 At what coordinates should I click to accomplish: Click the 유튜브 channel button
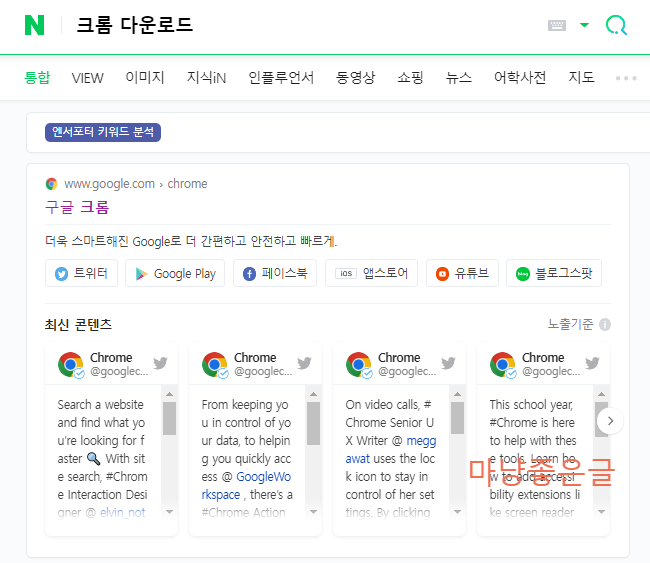462,273
